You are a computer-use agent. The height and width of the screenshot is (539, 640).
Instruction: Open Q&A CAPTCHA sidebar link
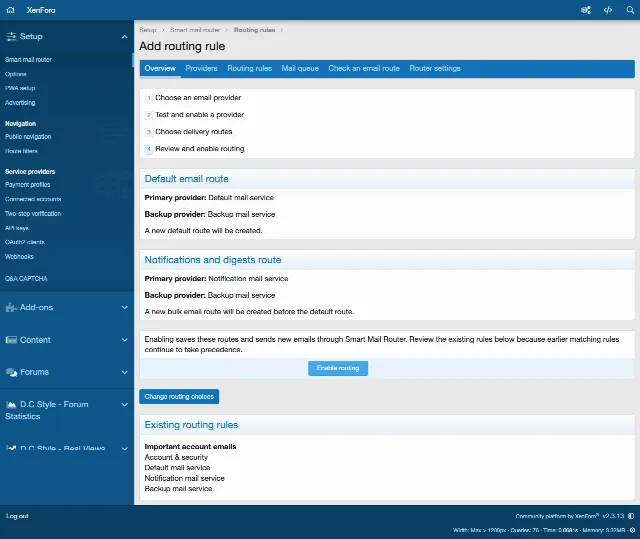pos(26,279)
